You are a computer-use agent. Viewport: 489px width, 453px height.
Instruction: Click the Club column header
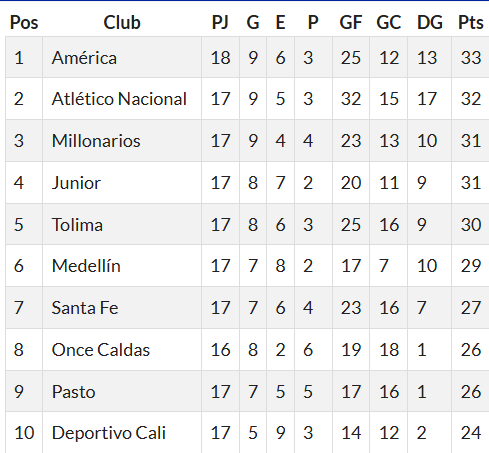[x=122, y=23]
